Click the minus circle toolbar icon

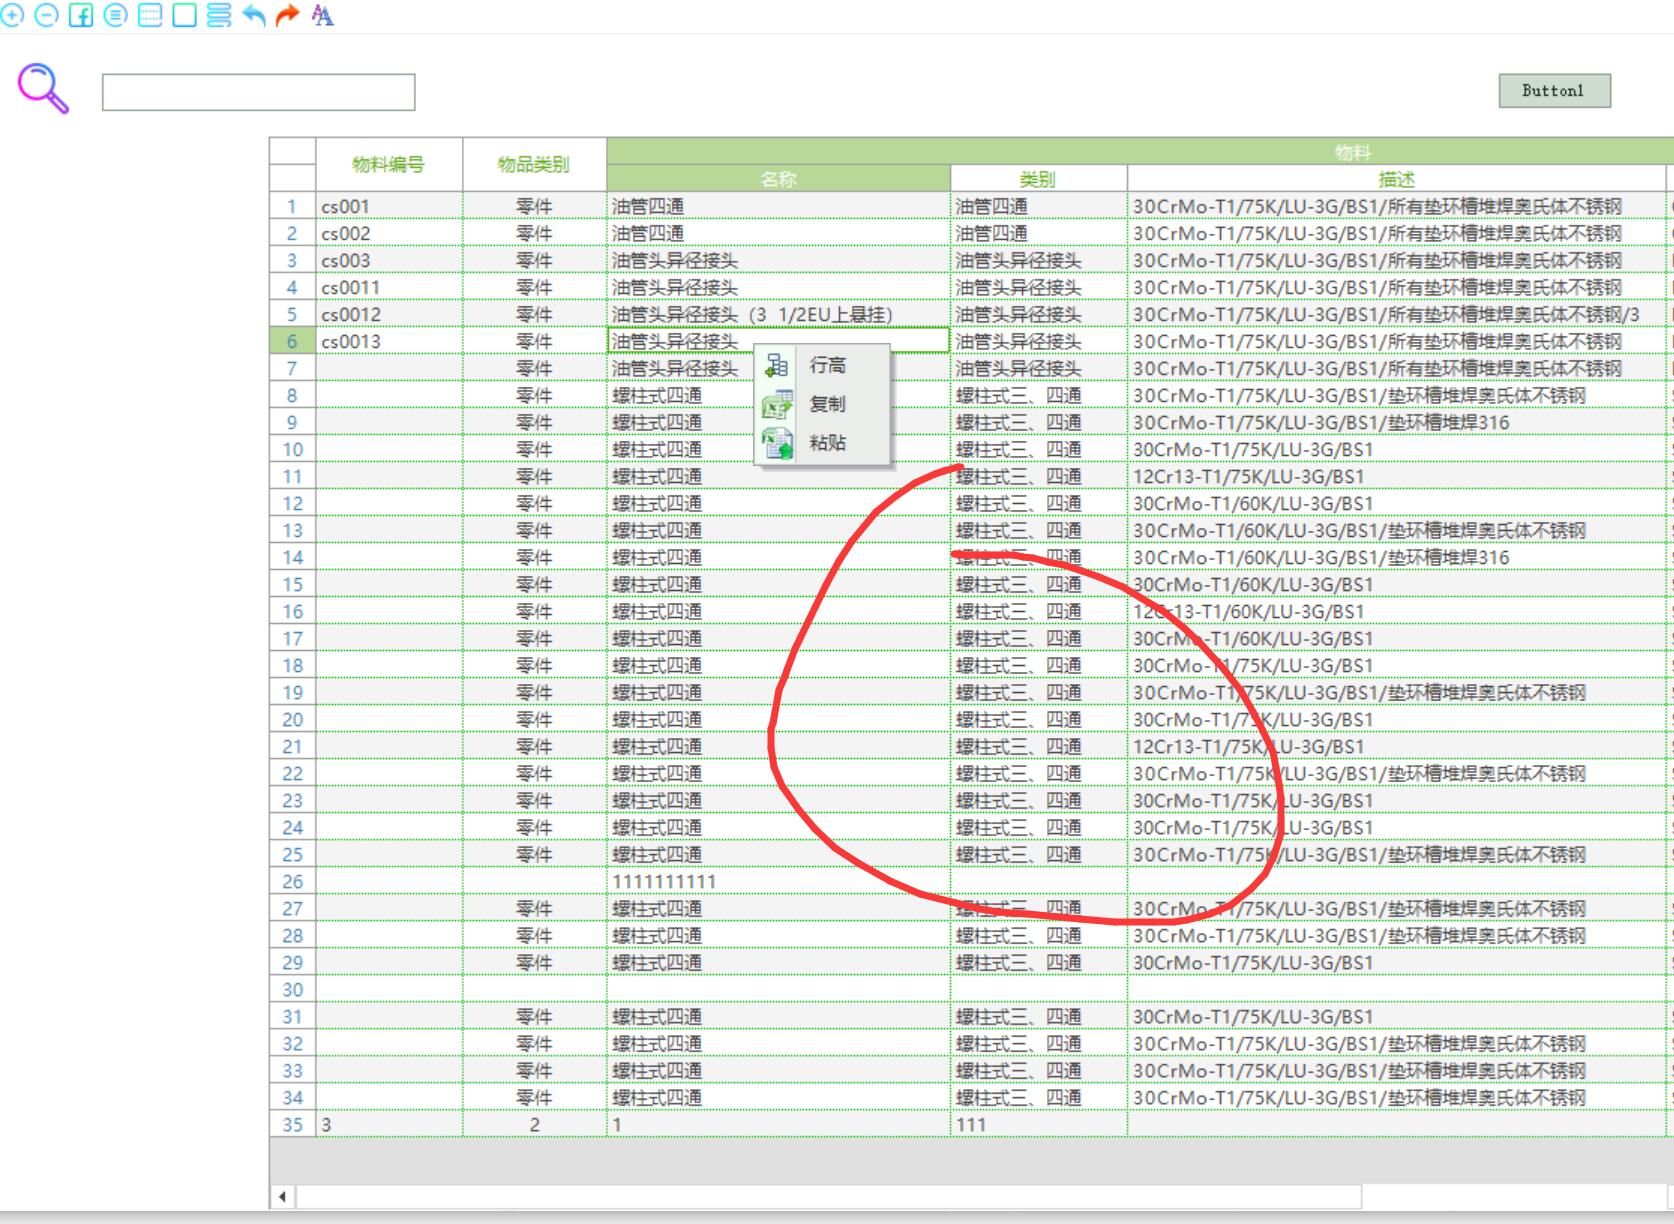pyautogui.click(x=46, y=16)
